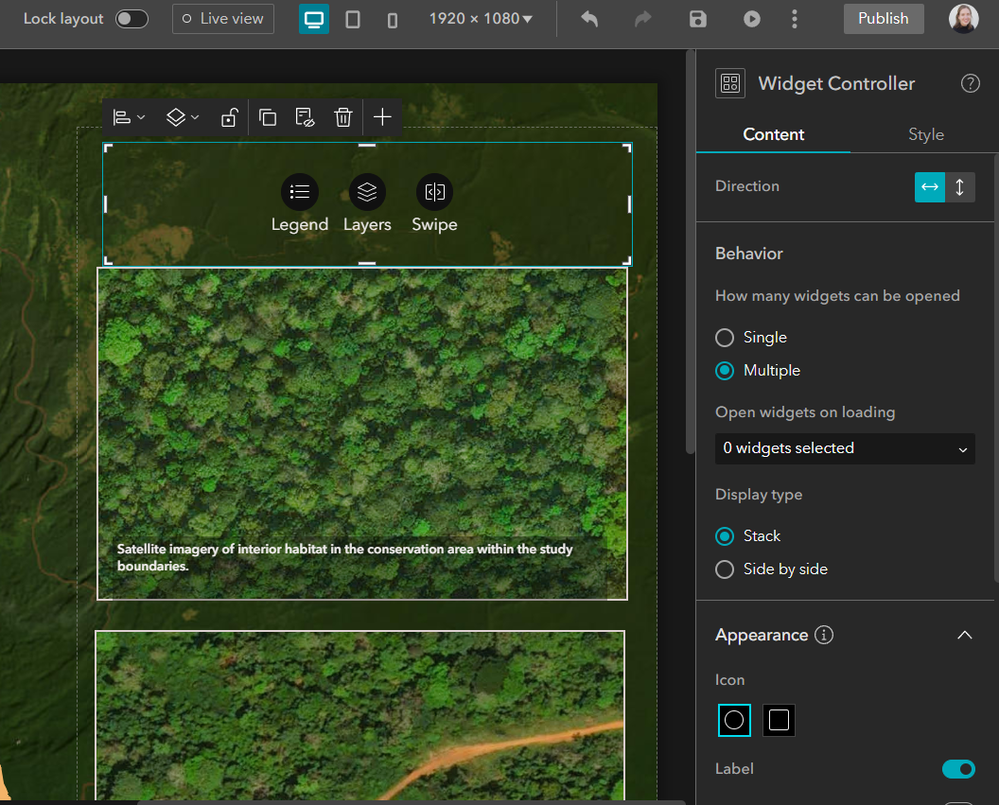Click the Preview play icon
The image size is (999, 805).
751,19
